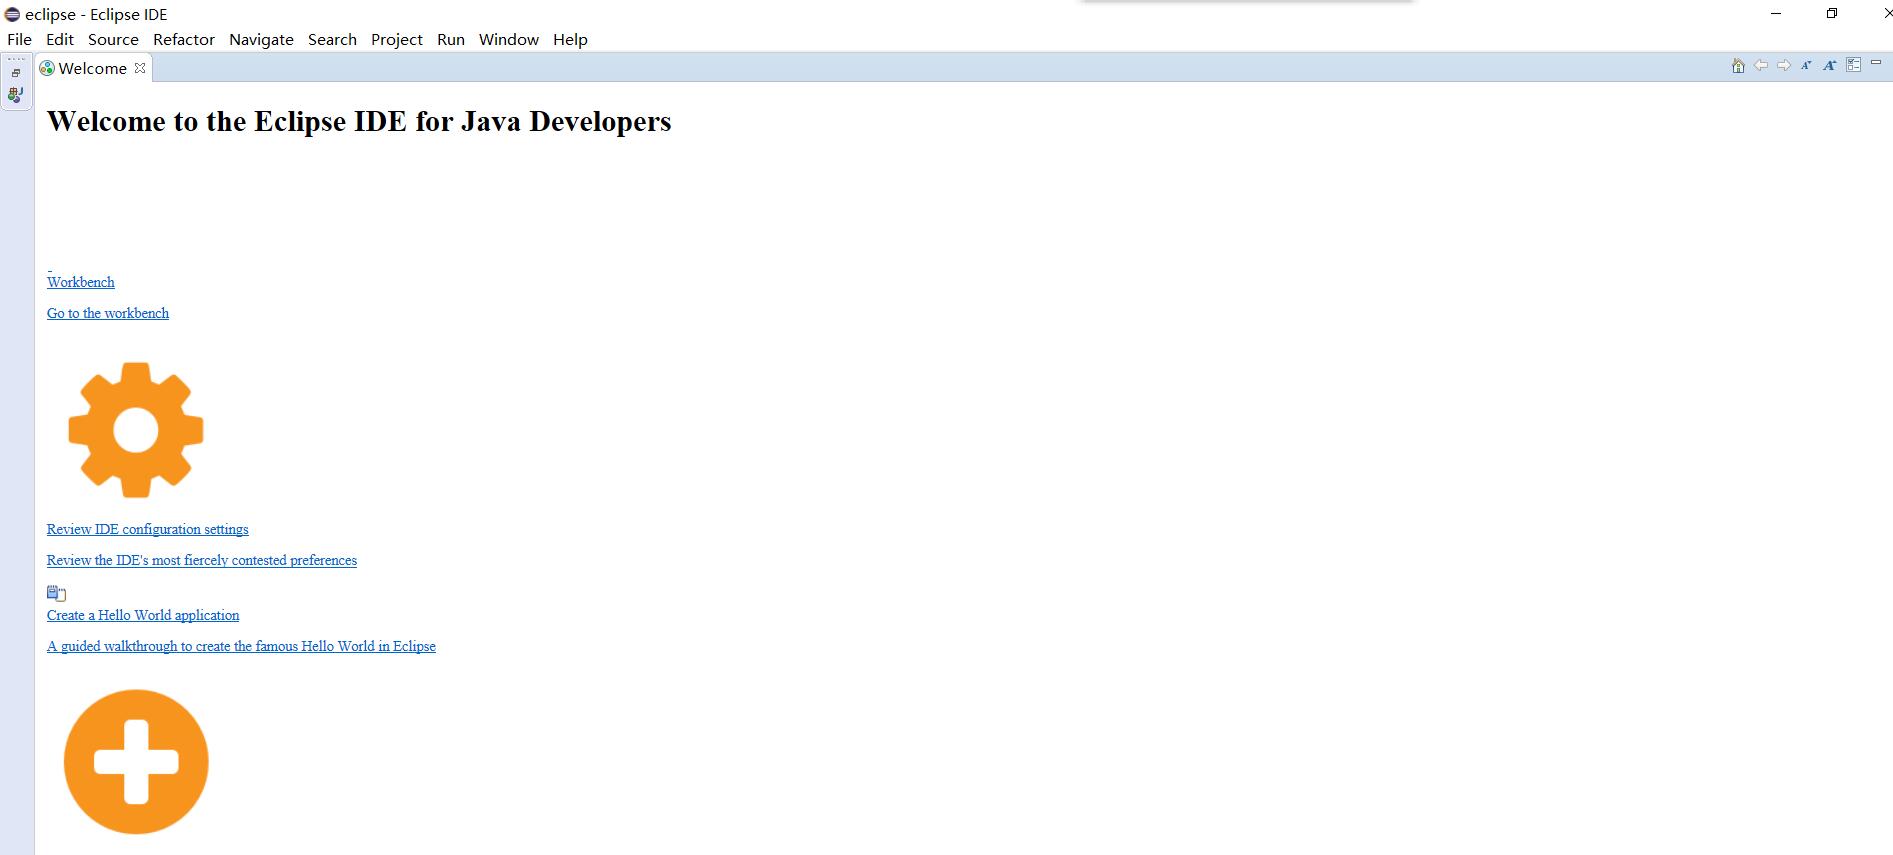Click the guided walkthrough Hello World link
This screenshot has height=855, width=1893.
tap(241, 646)
